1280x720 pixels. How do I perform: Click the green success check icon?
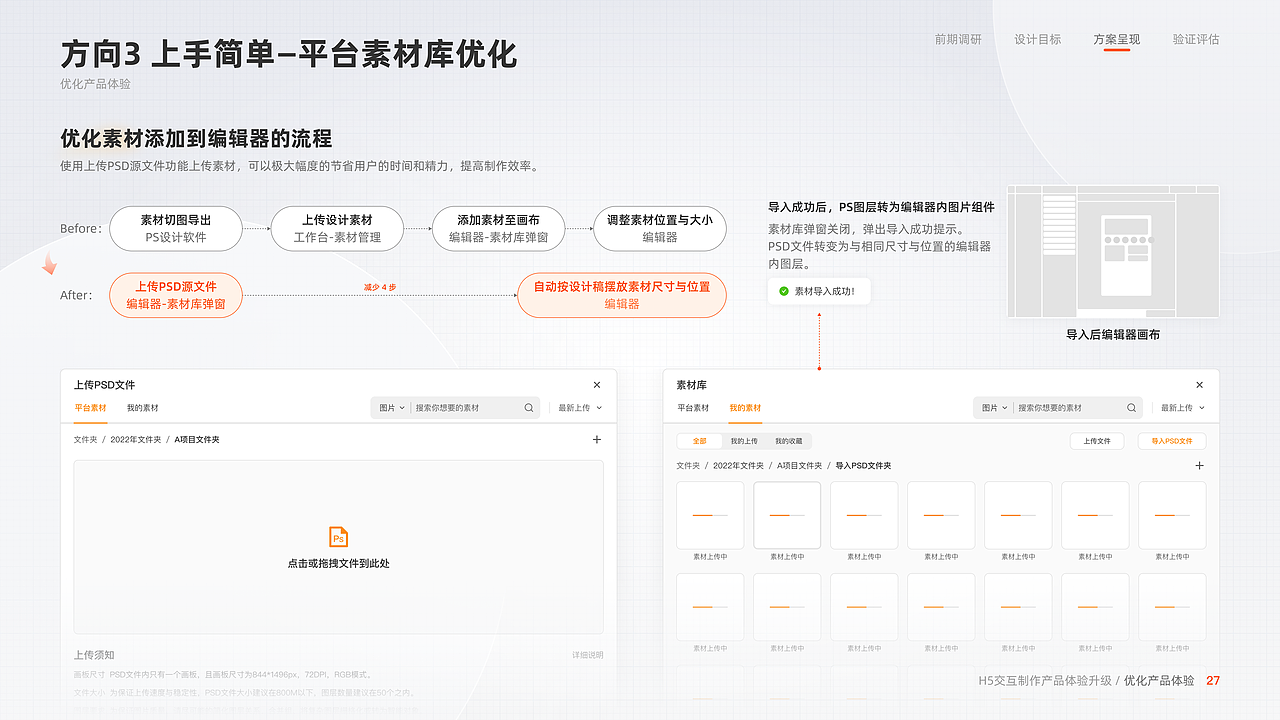[784, 292]
